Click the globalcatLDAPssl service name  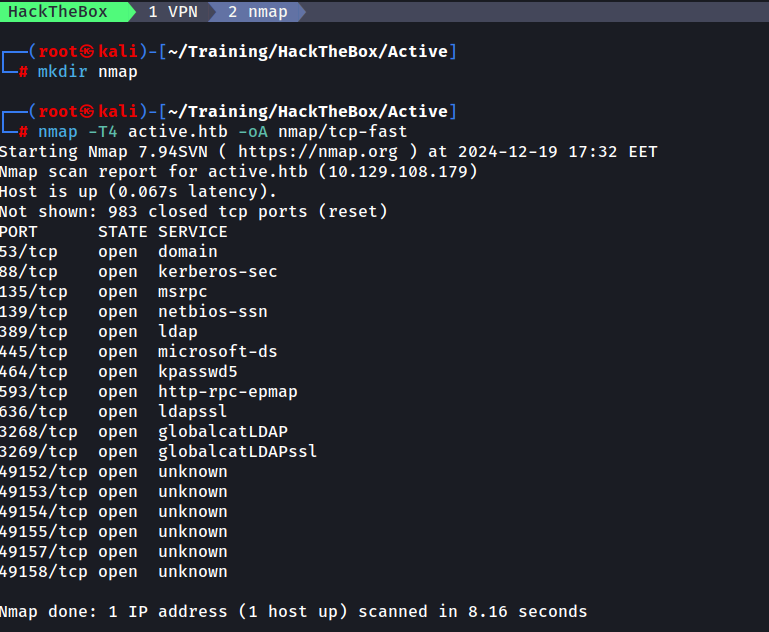pos(237,452)
